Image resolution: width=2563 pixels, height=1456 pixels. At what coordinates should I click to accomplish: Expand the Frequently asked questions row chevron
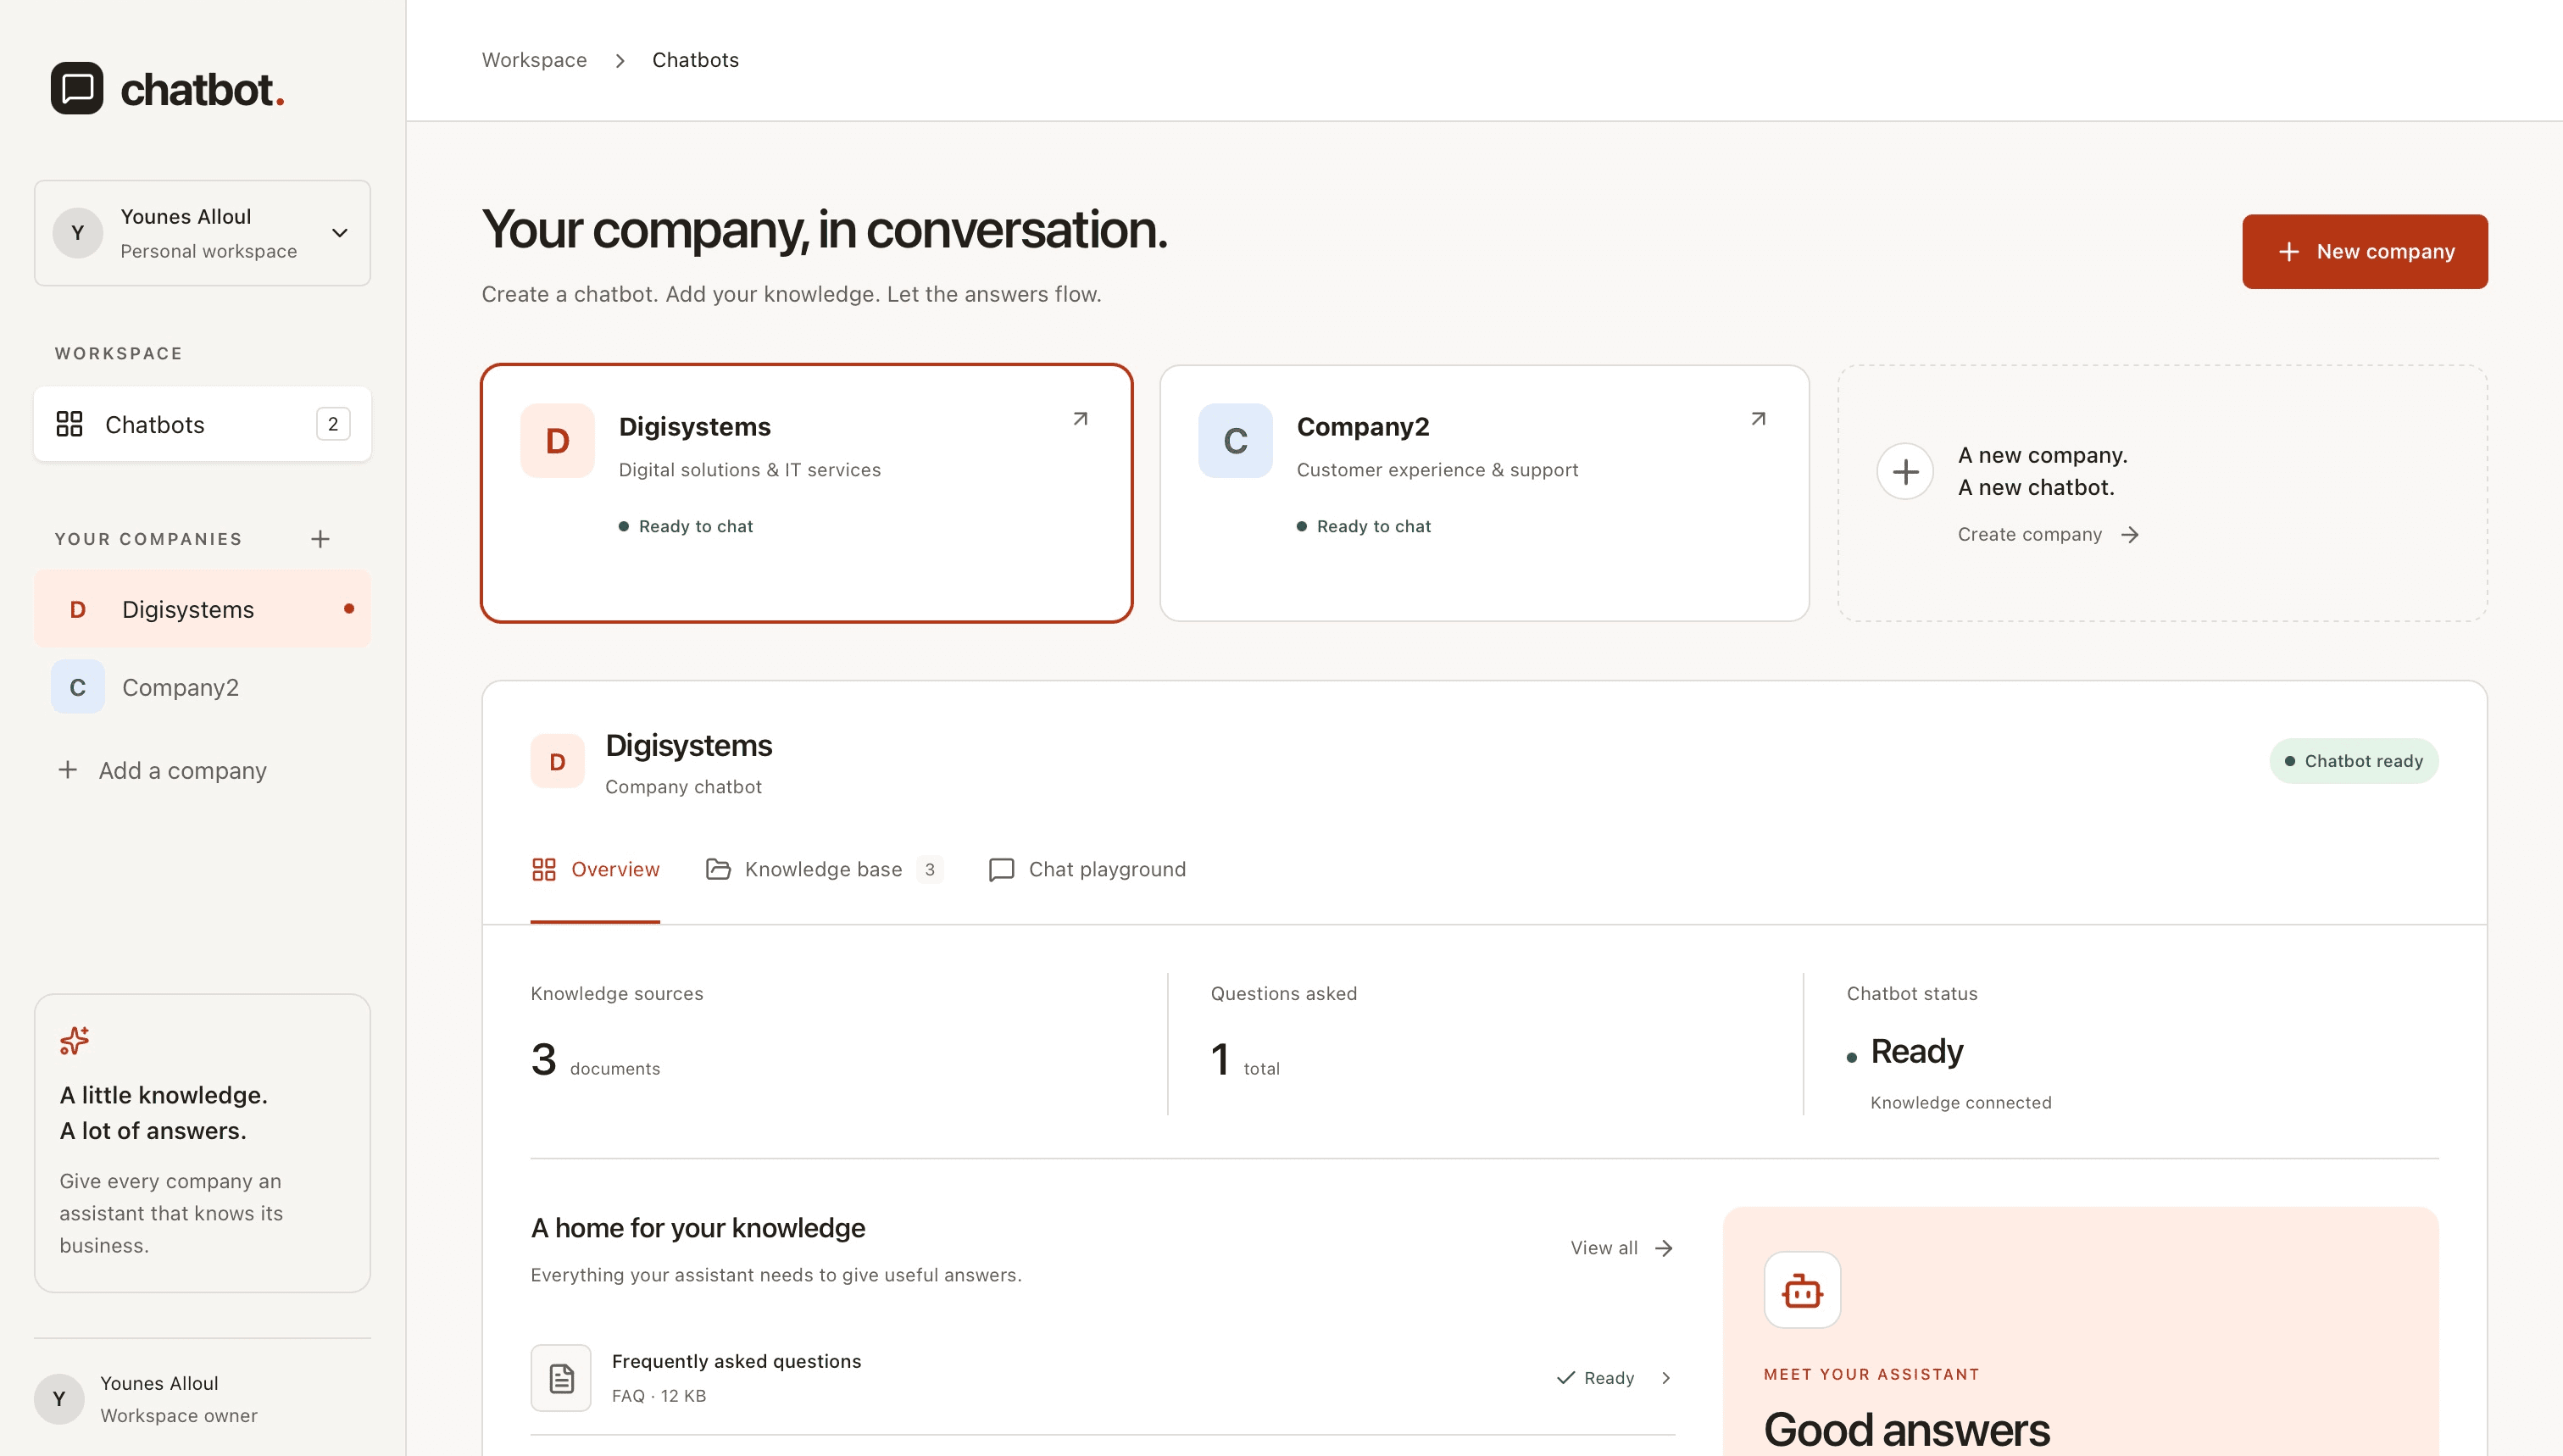coord(1666,1377)
